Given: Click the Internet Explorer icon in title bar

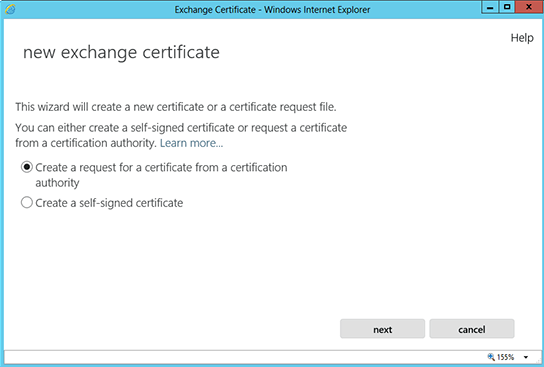Looking at the screenshot, I should [10, 9].
